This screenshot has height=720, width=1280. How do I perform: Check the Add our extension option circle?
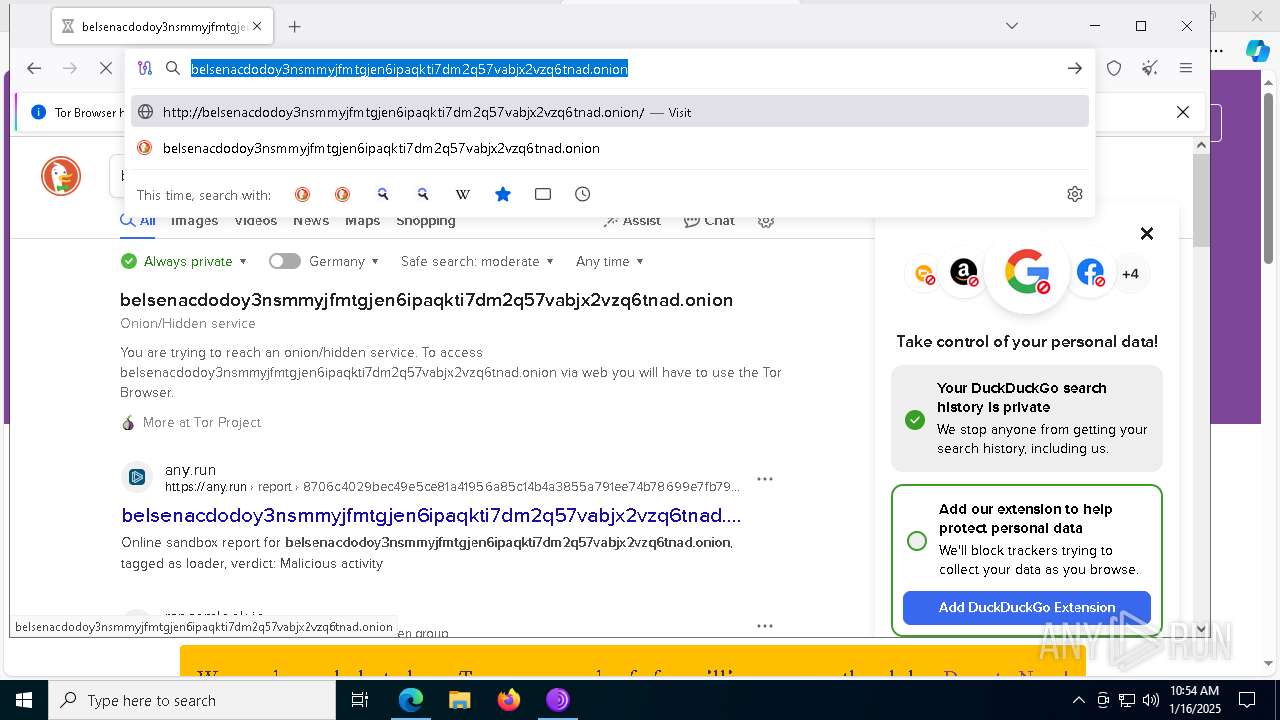pyautogui.click(x=917, y=541)
